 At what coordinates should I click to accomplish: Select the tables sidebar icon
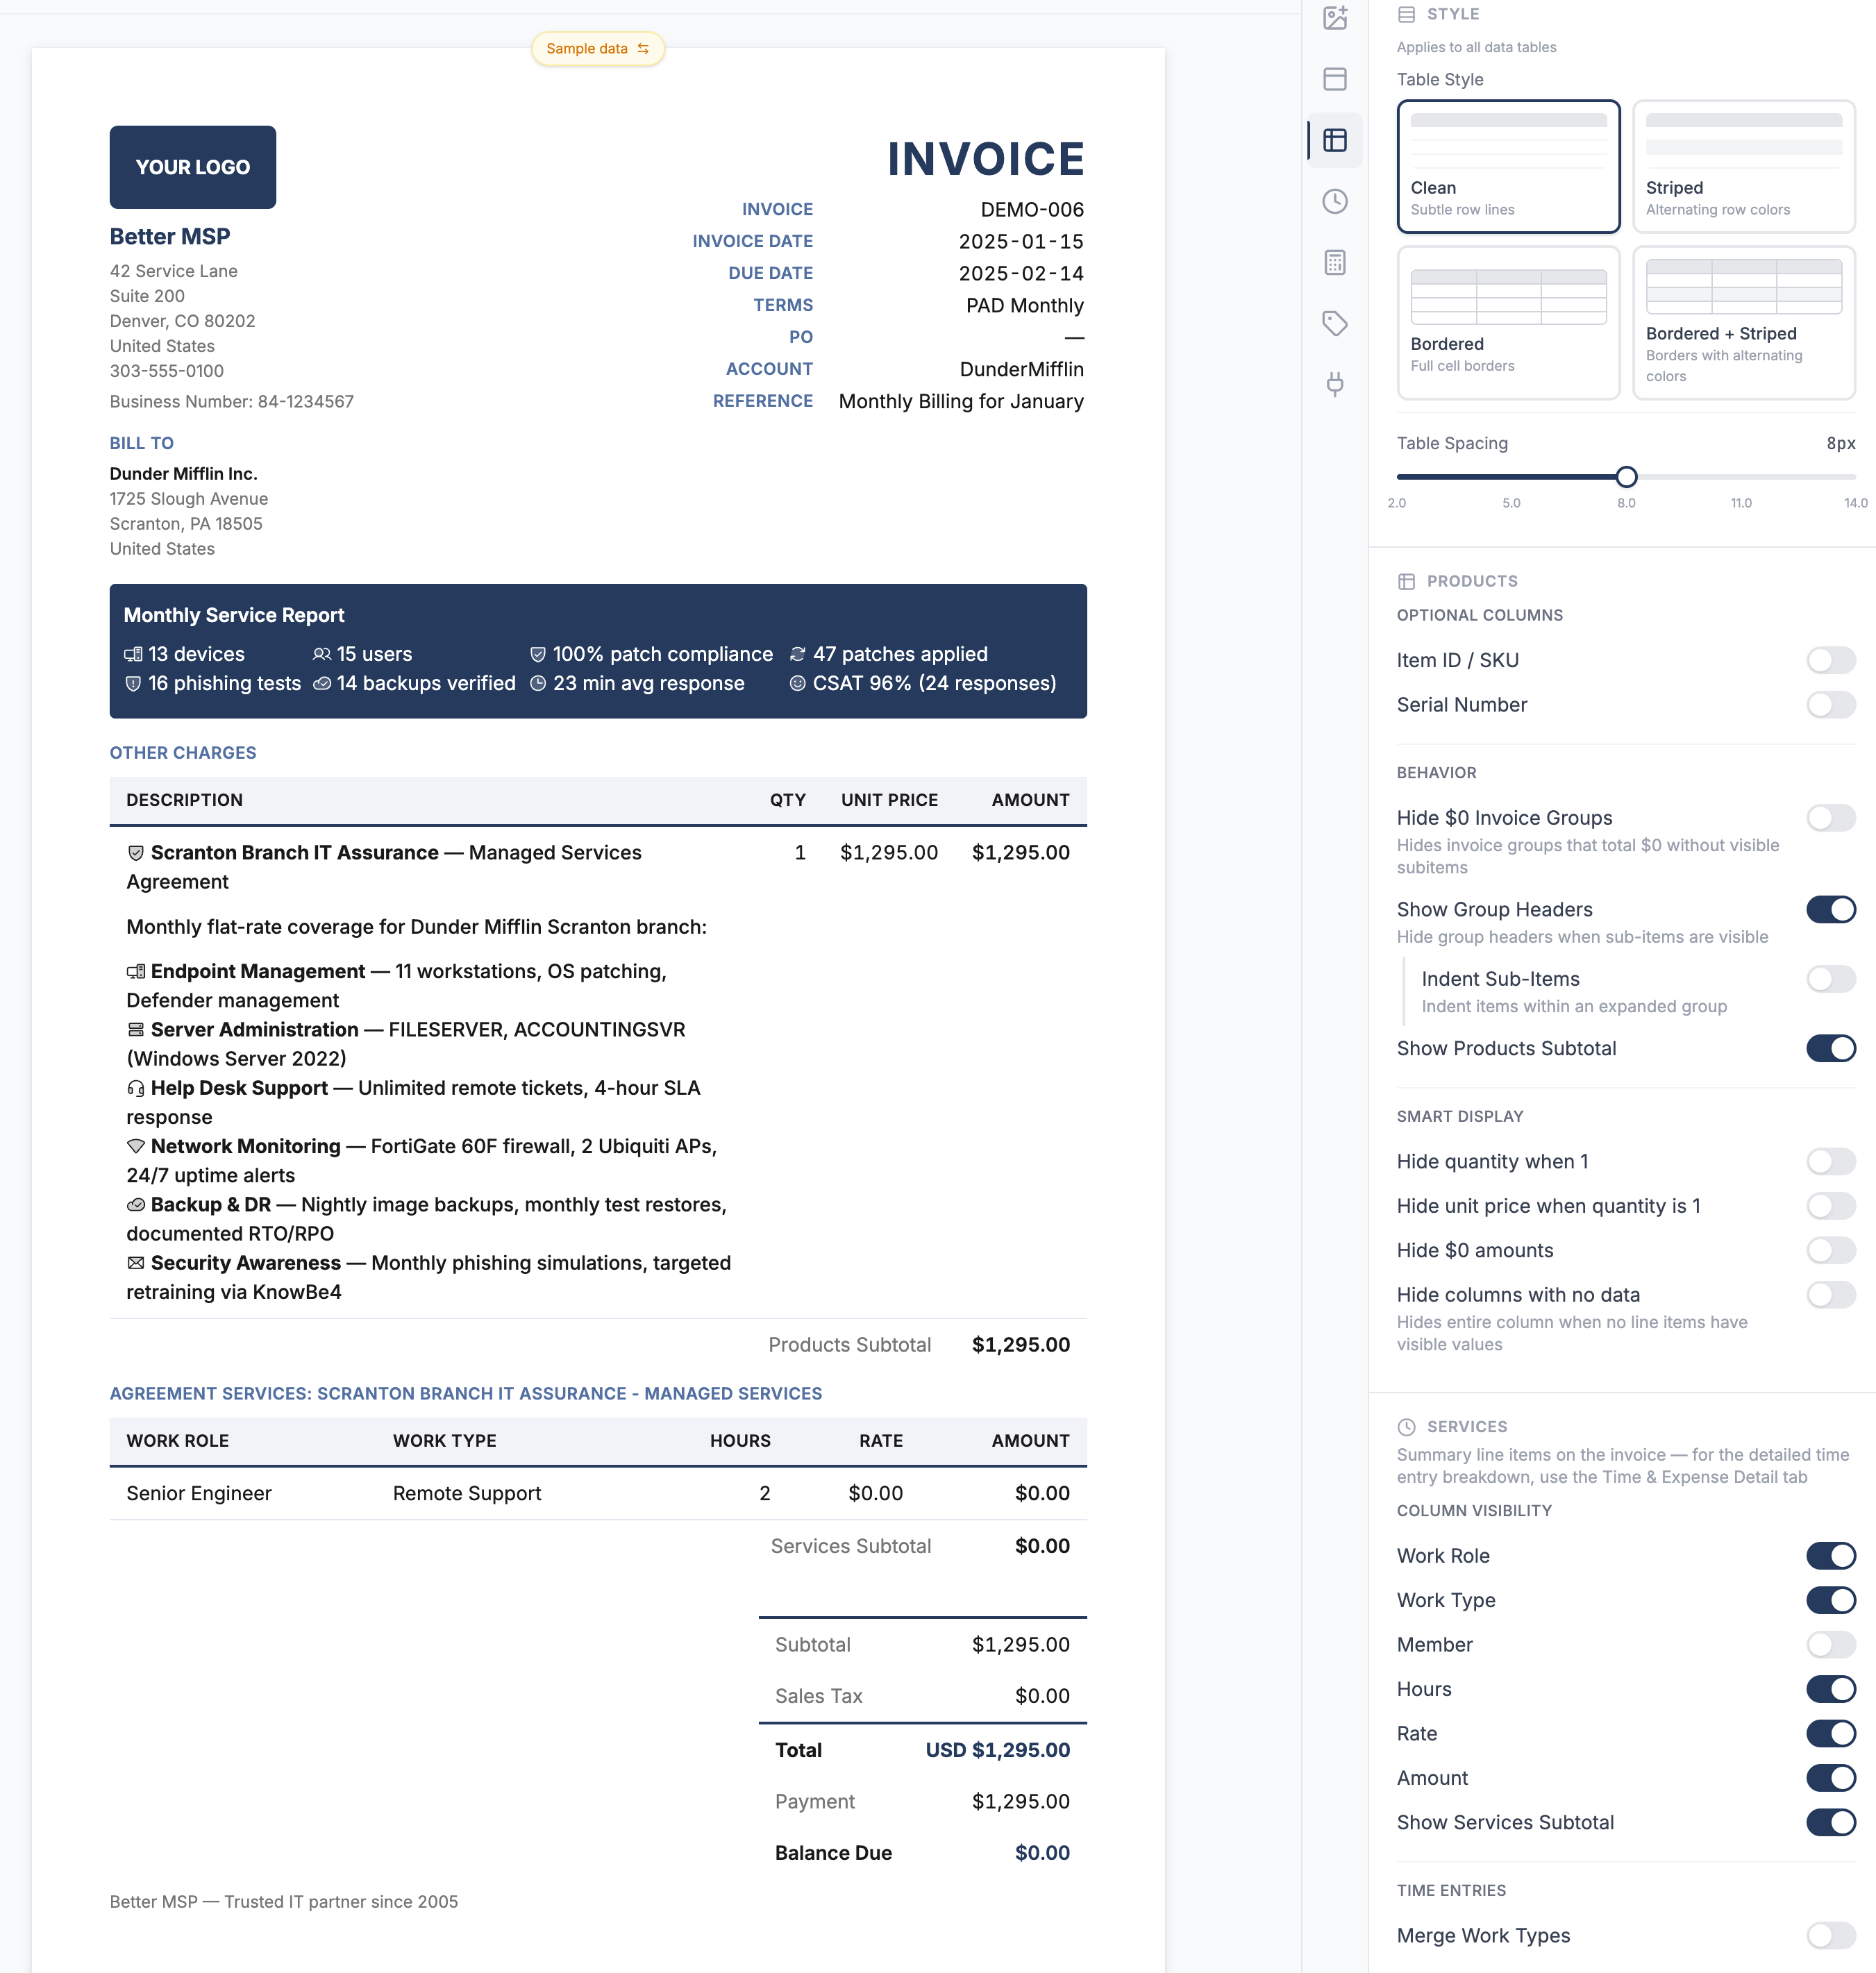[x=1335, y=140]
